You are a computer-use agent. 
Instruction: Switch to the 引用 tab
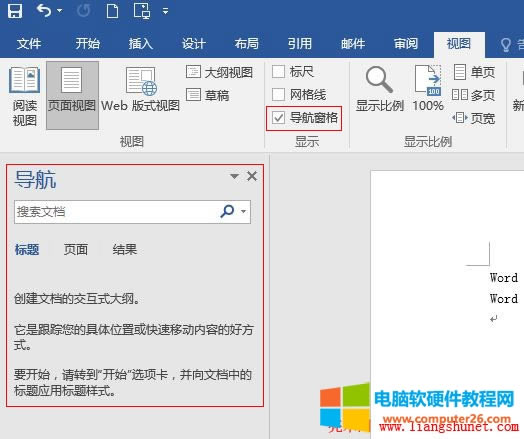click(x=300, y=44)
